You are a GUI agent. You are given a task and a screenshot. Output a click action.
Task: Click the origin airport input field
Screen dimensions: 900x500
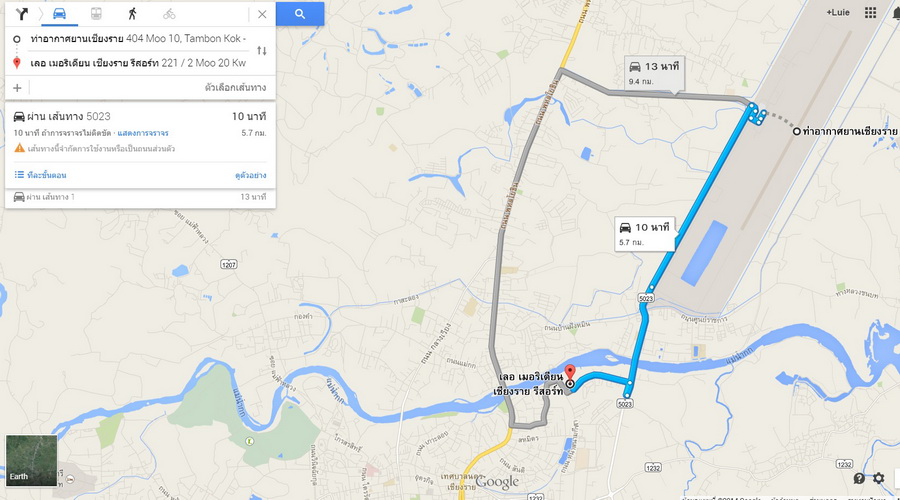coord(138,38)
